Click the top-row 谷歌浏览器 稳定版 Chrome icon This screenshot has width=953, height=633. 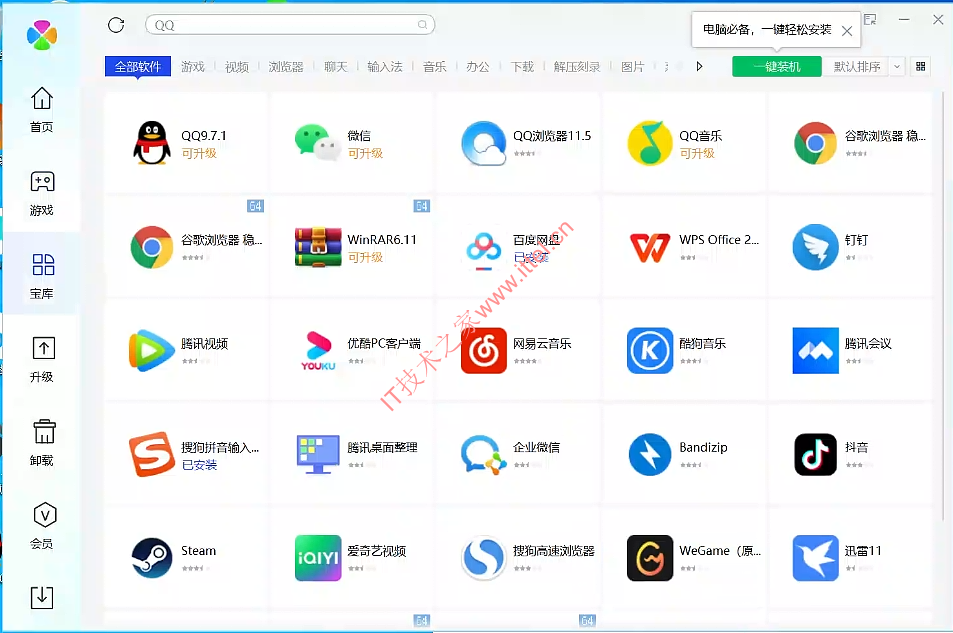coord(816,143)
